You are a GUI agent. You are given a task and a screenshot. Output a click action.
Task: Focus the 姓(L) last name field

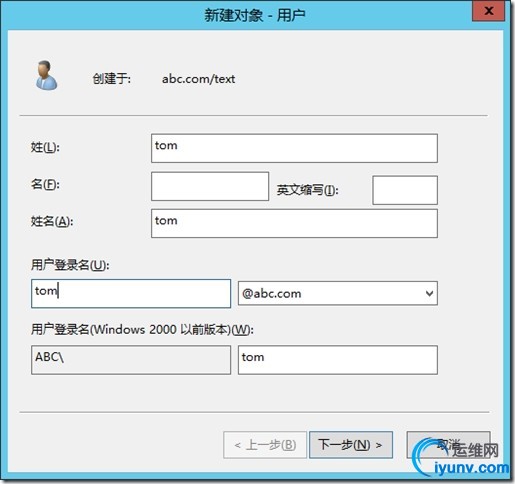pyautogui.click(x=294, y=148)
